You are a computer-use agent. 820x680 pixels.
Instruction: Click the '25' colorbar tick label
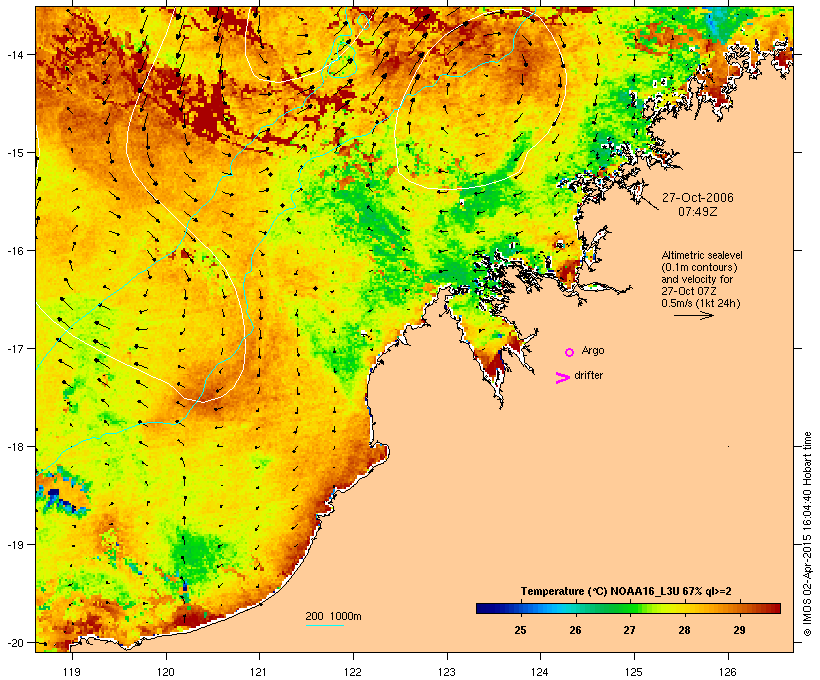pyautogui.click(x=520, y=630)
